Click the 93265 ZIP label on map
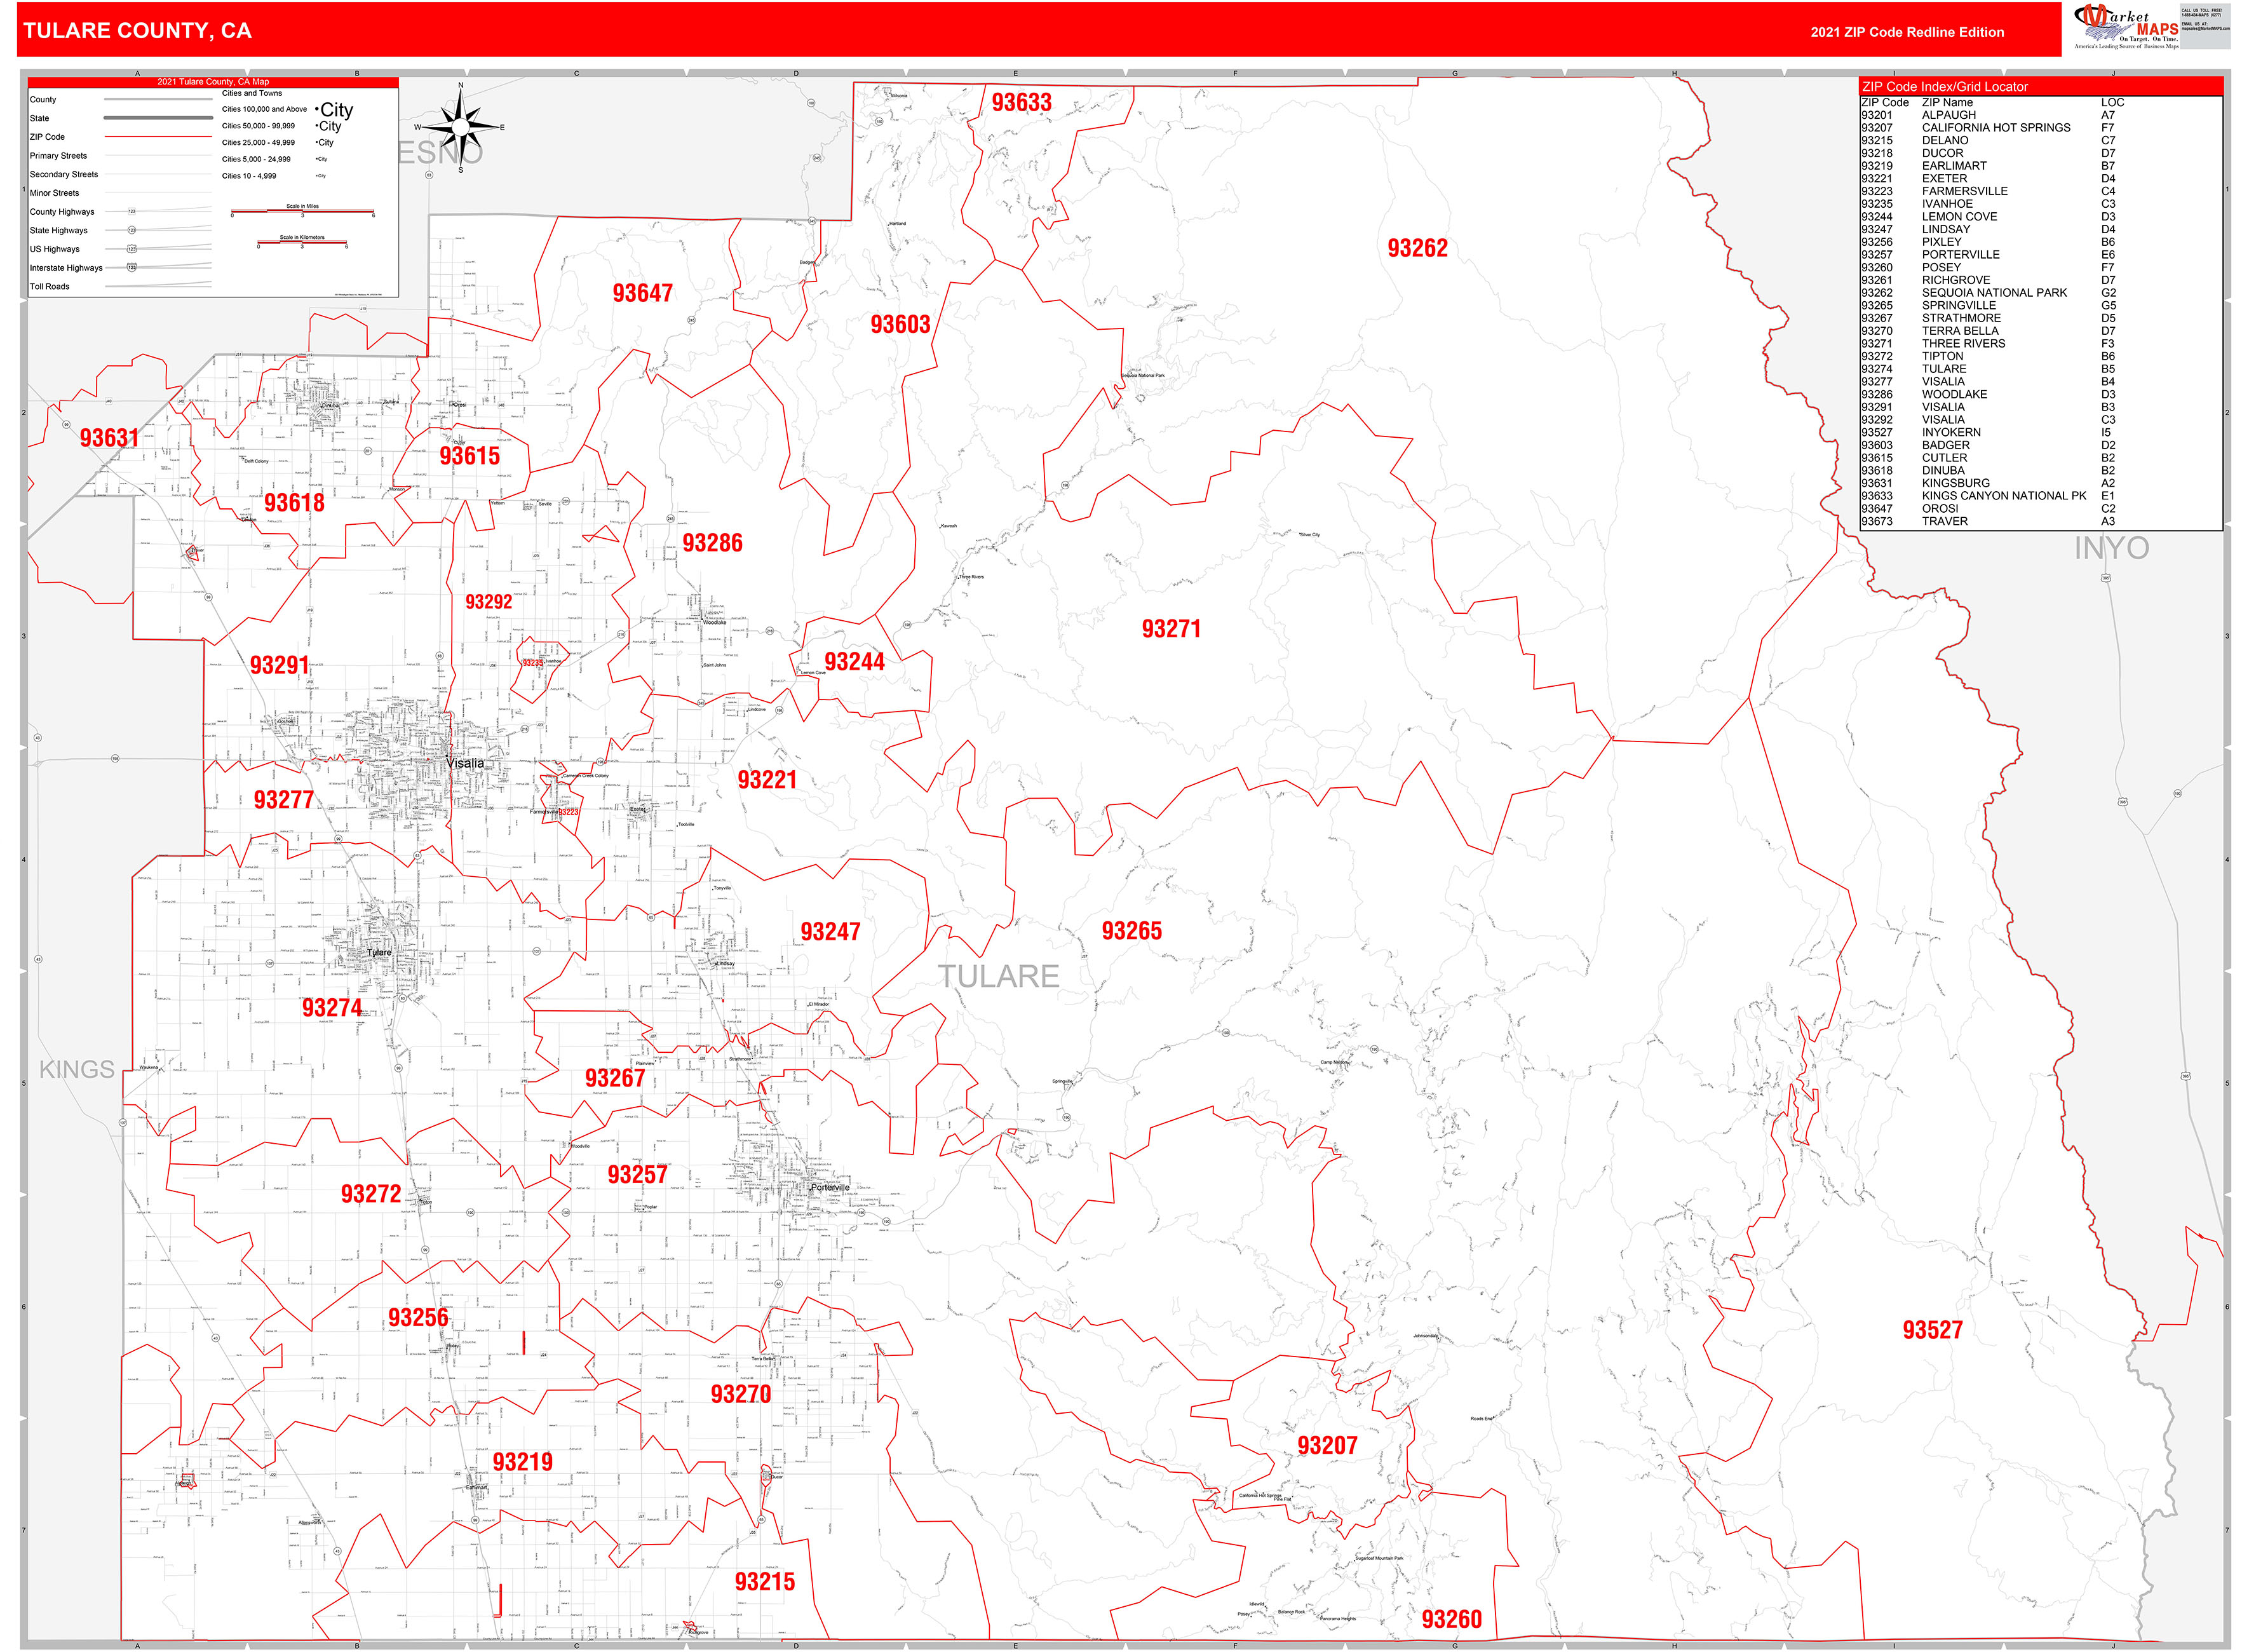The image size is (2242, 1652). (1131, 931)
